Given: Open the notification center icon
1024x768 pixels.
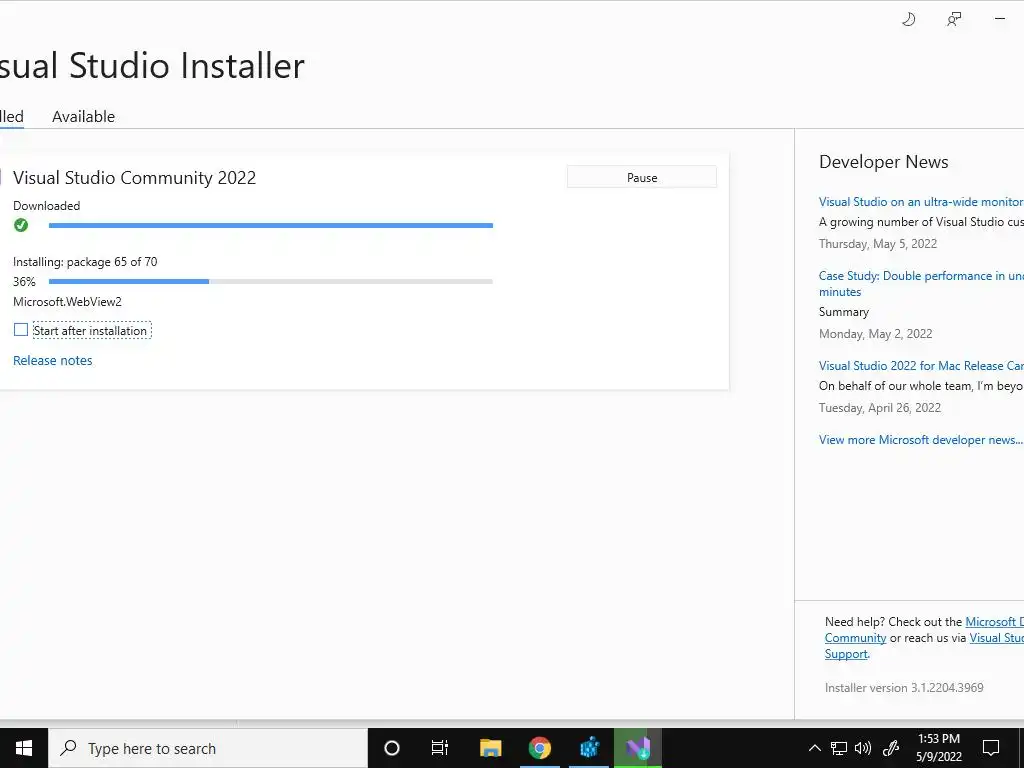Looking at the screenshot, I should coord(991,748).
